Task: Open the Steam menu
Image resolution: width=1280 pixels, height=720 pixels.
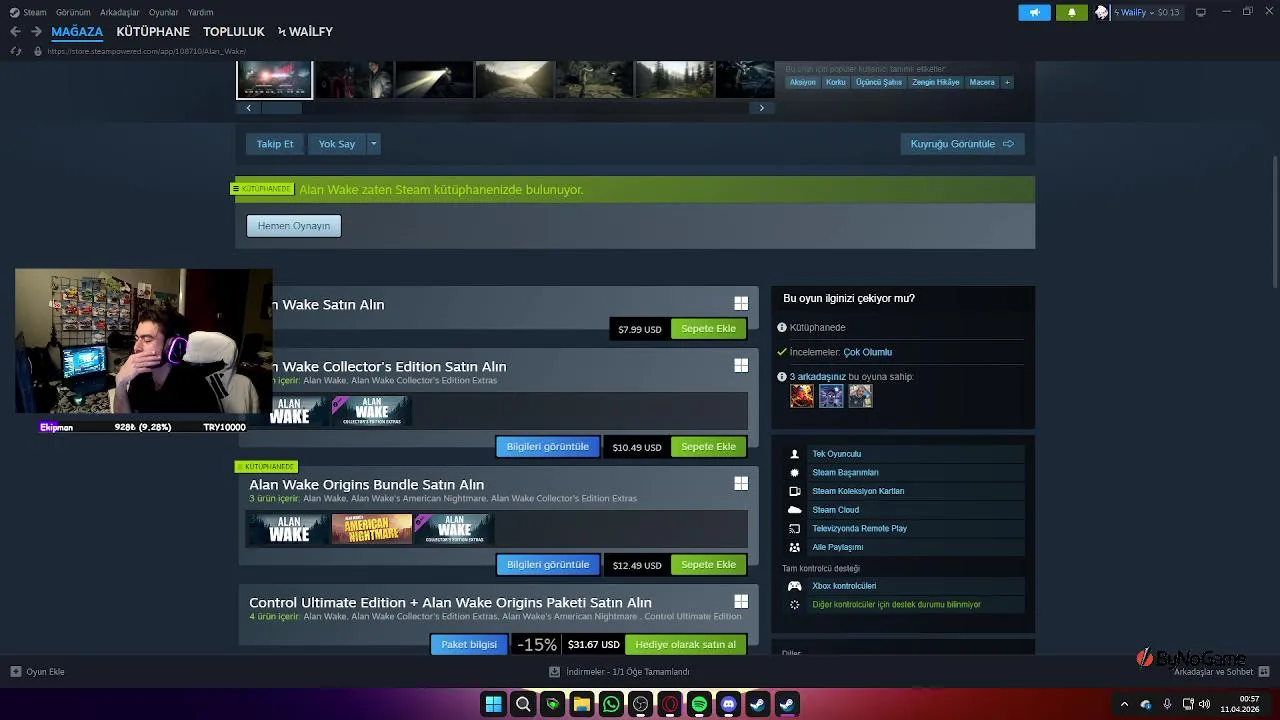Action: click(35, 12)
